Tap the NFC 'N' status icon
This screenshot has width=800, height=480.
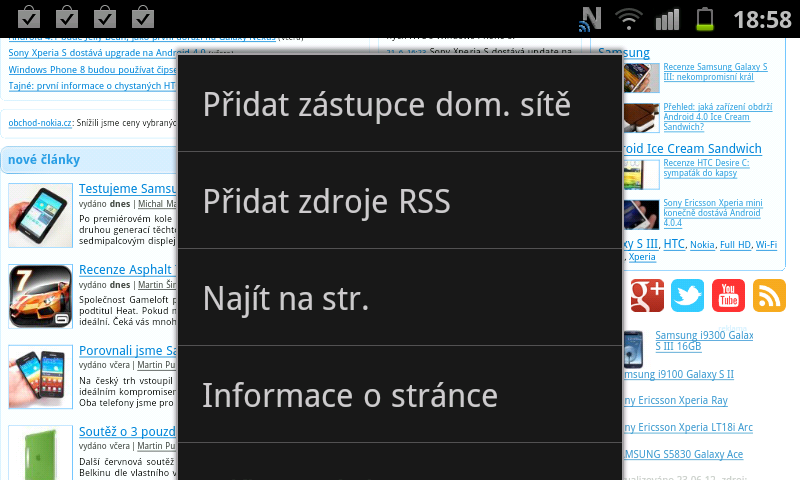click(x=591, y=18)
